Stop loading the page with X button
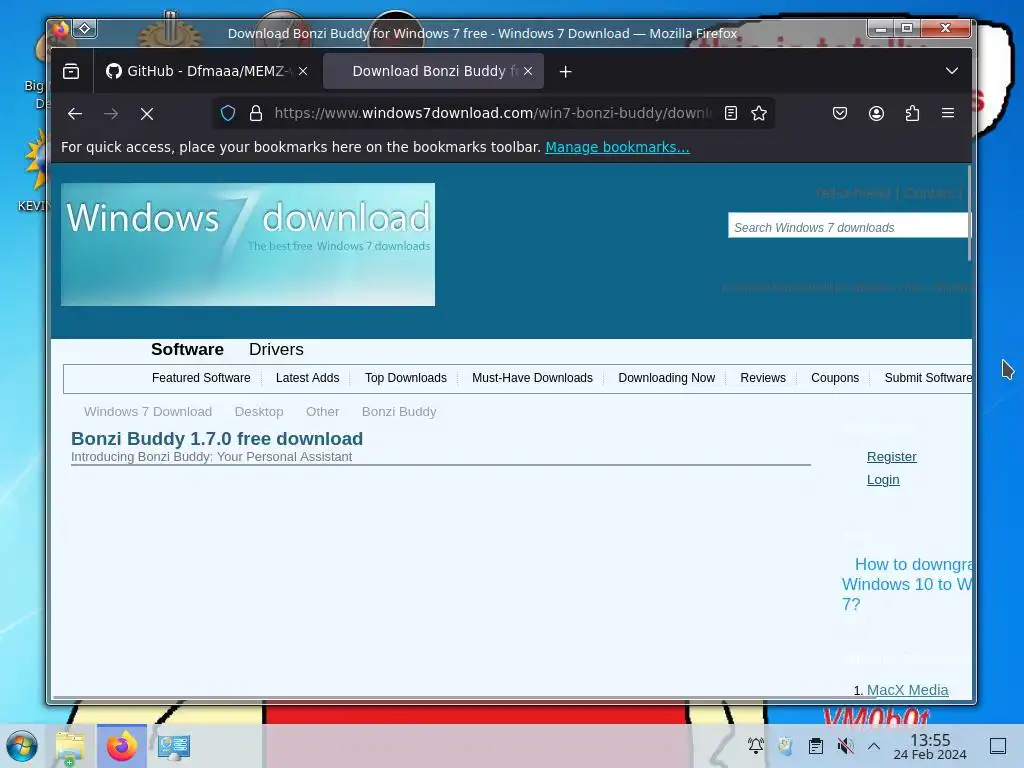 click(147, 114)
